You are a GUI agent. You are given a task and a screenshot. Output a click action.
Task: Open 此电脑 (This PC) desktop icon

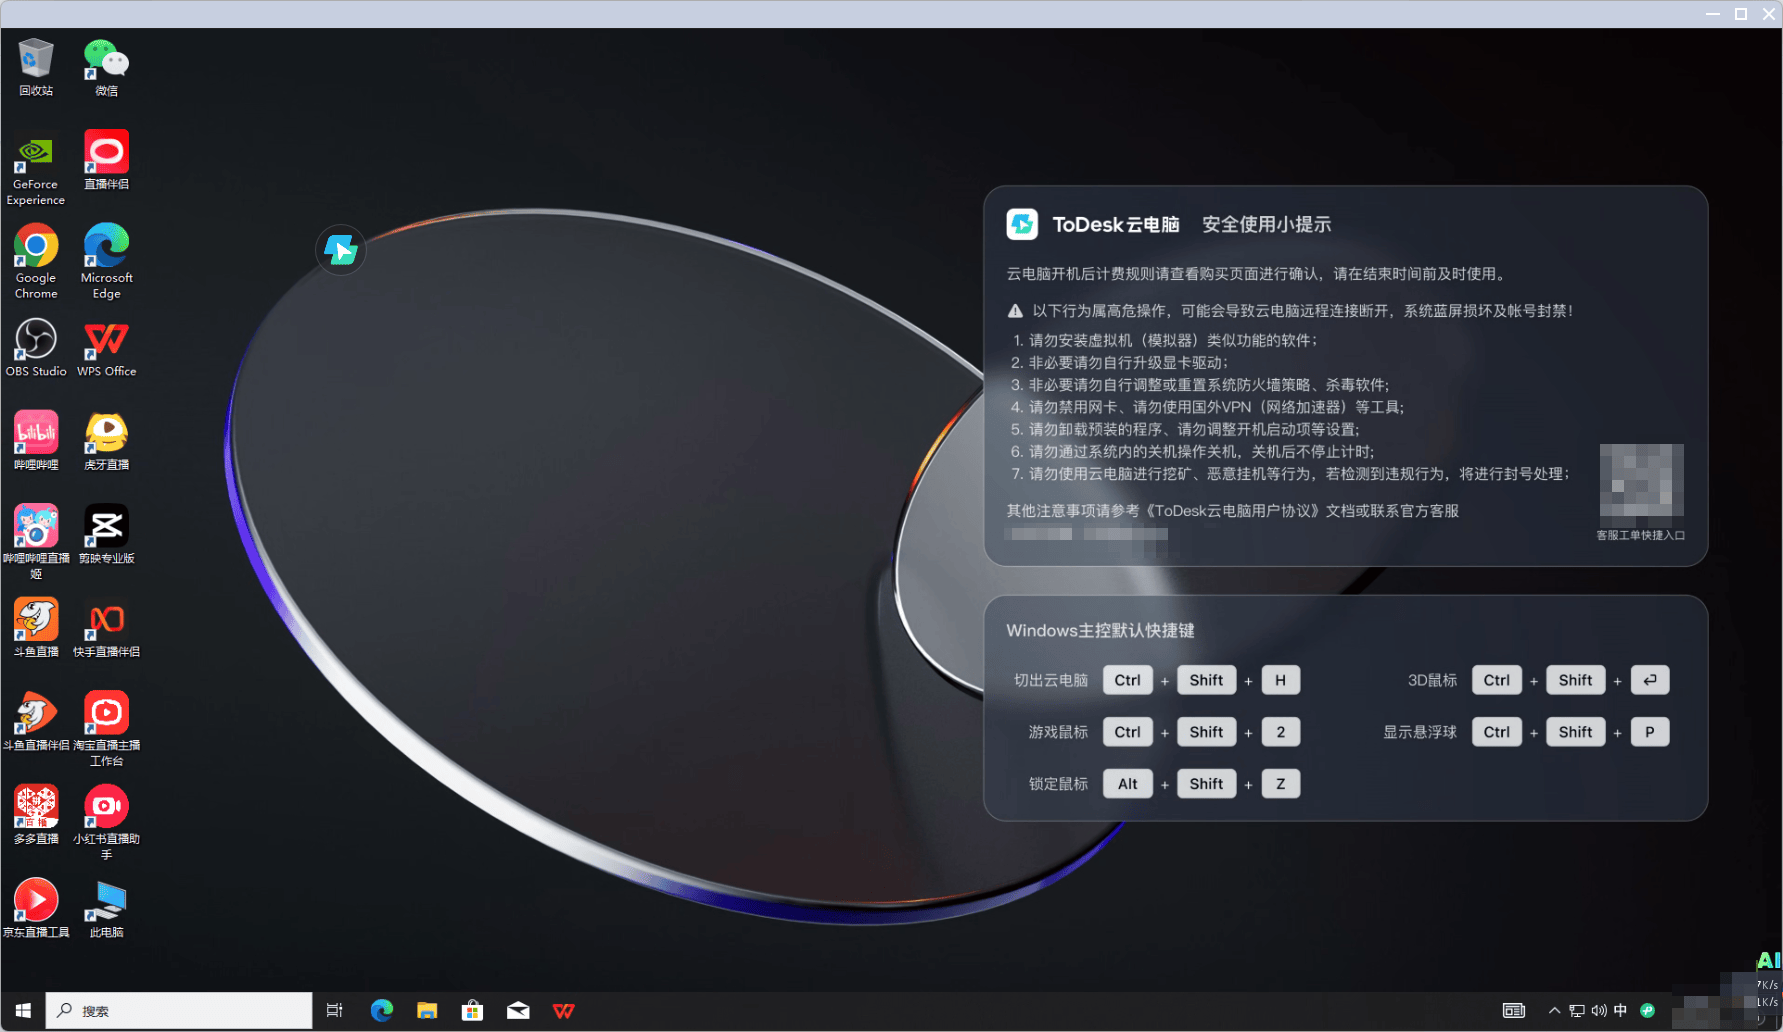[x=106, y=907]
